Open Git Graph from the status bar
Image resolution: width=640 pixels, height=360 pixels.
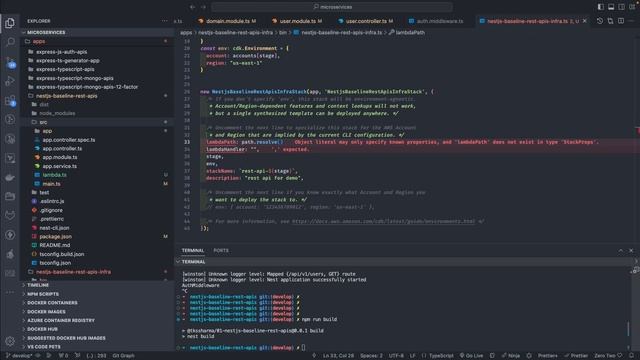coord(123,356)
